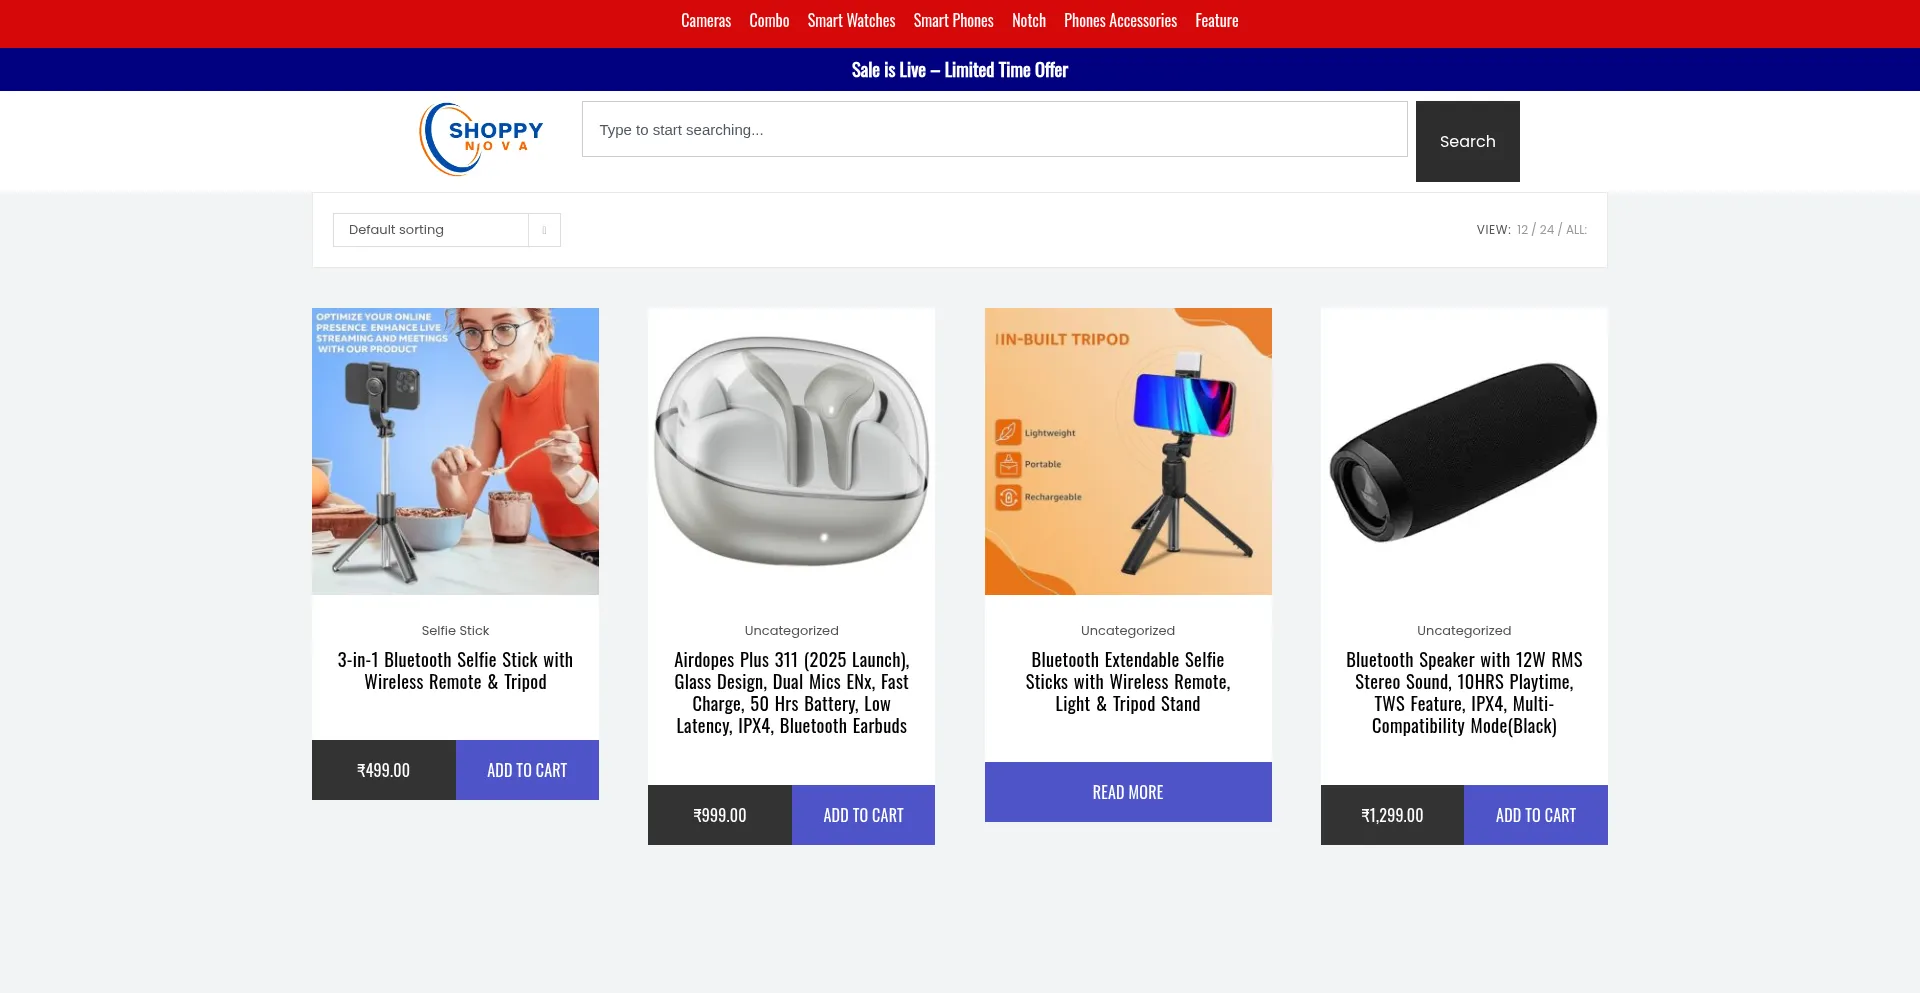Open the black Bluetooth speaker image
Screen dimensions: 1920x993
tap(1464, 451)
